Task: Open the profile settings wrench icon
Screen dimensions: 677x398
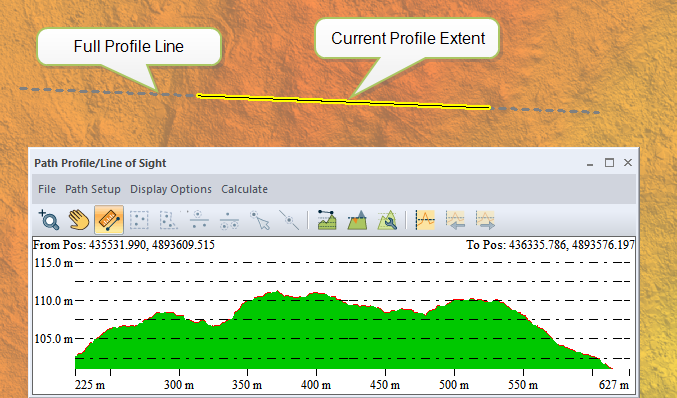Action: 387,220
